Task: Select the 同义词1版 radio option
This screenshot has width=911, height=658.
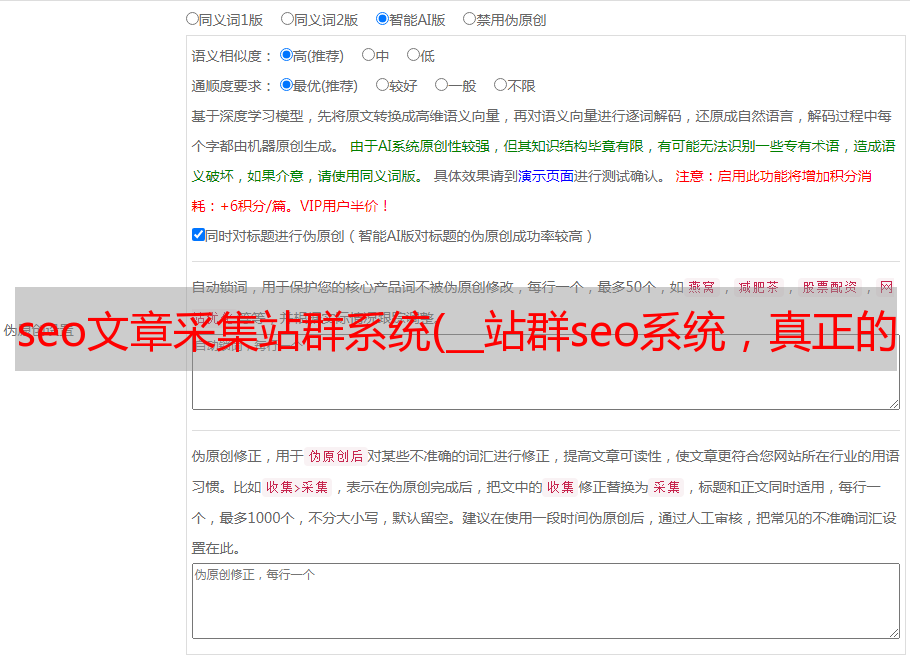Action: [192, 19]
